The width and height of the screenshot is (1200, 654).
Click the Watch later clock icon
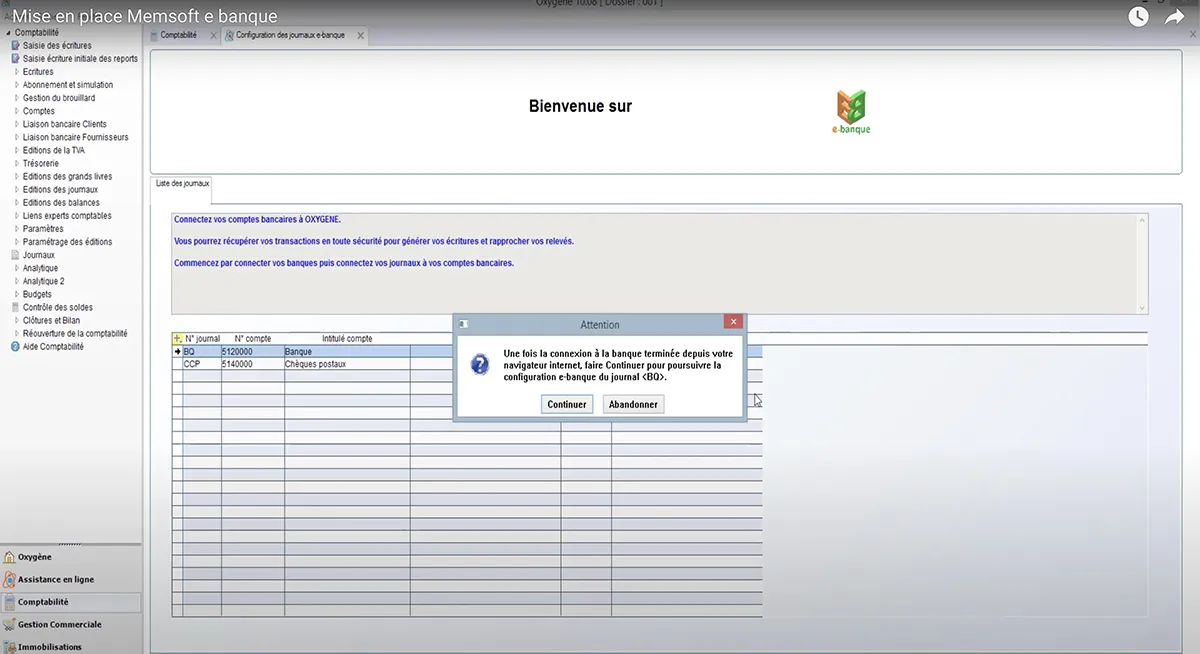click(1138, 17)
